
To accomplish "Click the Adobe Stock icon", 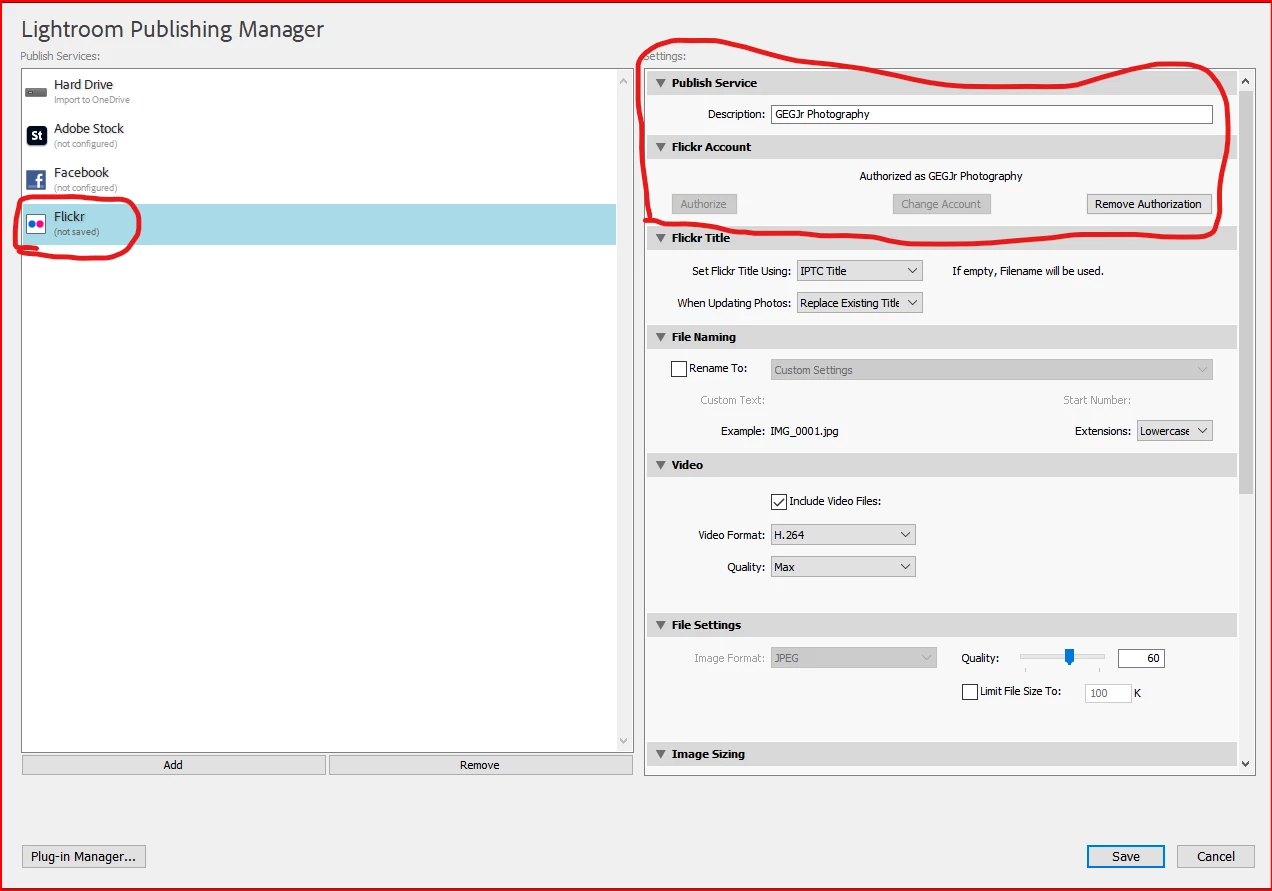I will coord(36,135).
